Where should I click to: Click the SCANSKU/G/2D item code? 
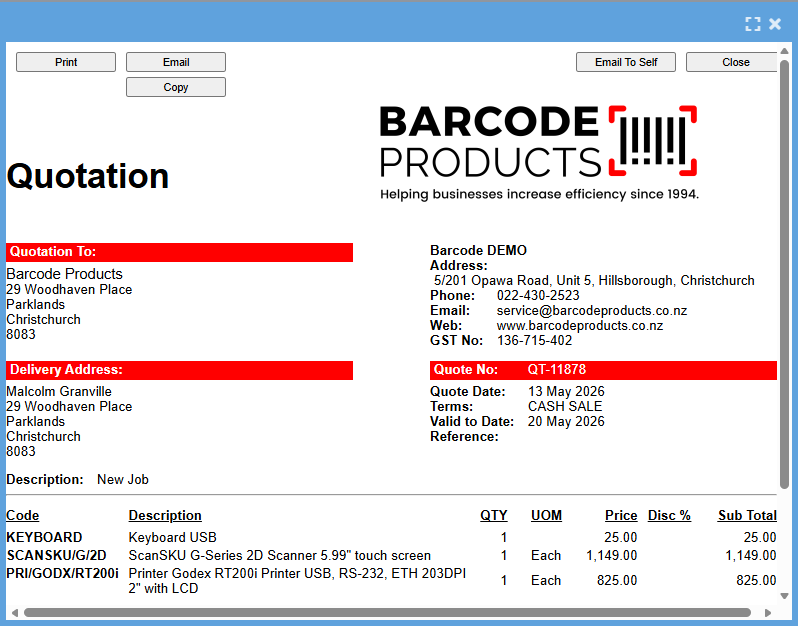(56, 555)
